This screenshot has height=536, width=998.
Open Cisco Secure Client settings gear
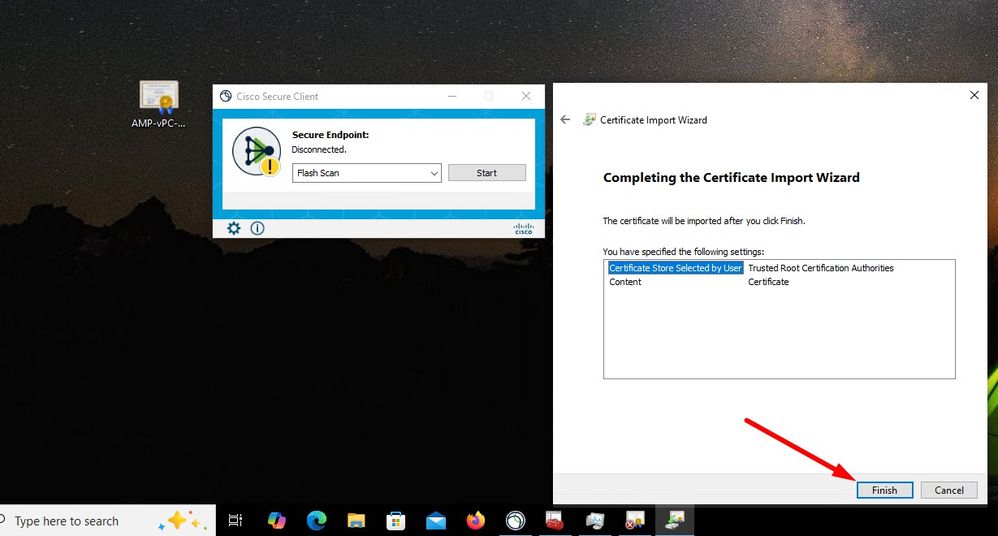234,228
